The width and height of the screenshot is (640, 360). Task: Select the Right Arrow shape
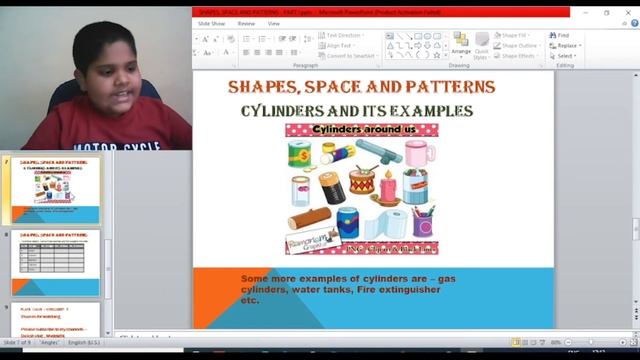[x=418, y=46]
